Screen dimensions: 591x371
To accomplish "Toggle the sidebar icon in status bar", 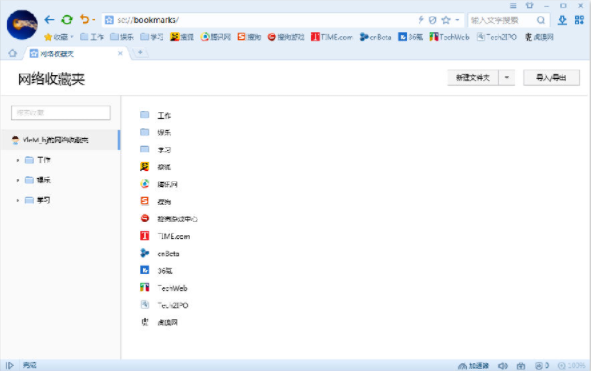I will click(x=10, y=365).
